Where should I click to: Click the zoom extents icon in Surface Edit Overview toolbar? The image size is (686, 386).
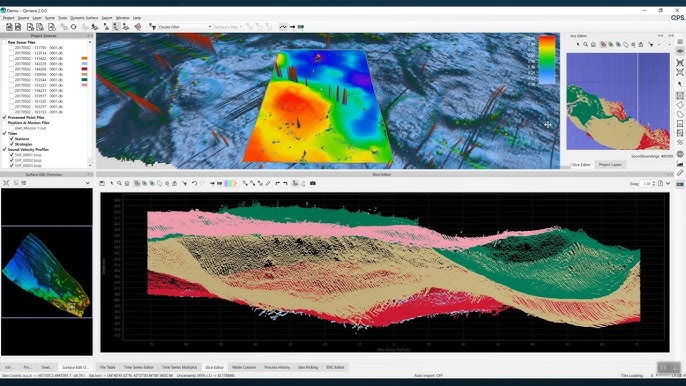point(6,183)
